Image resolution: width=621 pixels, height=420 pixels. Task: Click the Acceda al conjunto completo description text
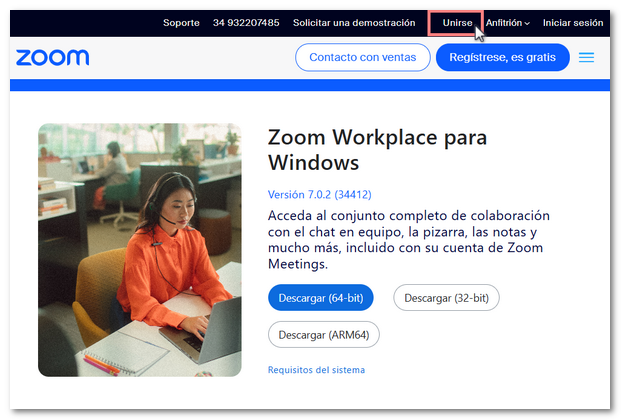tap(409, 239)
